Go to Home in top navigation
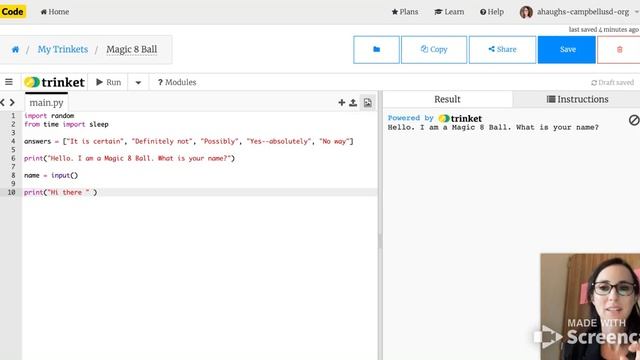 click(x=55, y=12)
